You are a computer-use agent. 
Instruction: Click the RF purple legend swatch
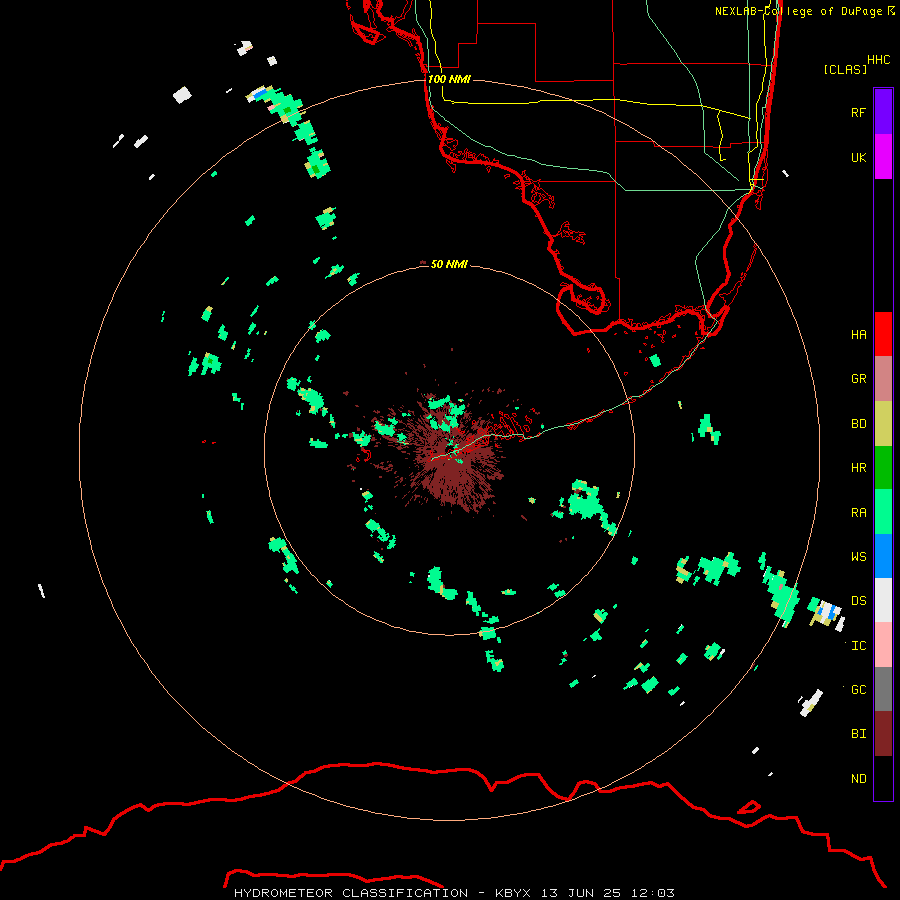coord(883,112)
